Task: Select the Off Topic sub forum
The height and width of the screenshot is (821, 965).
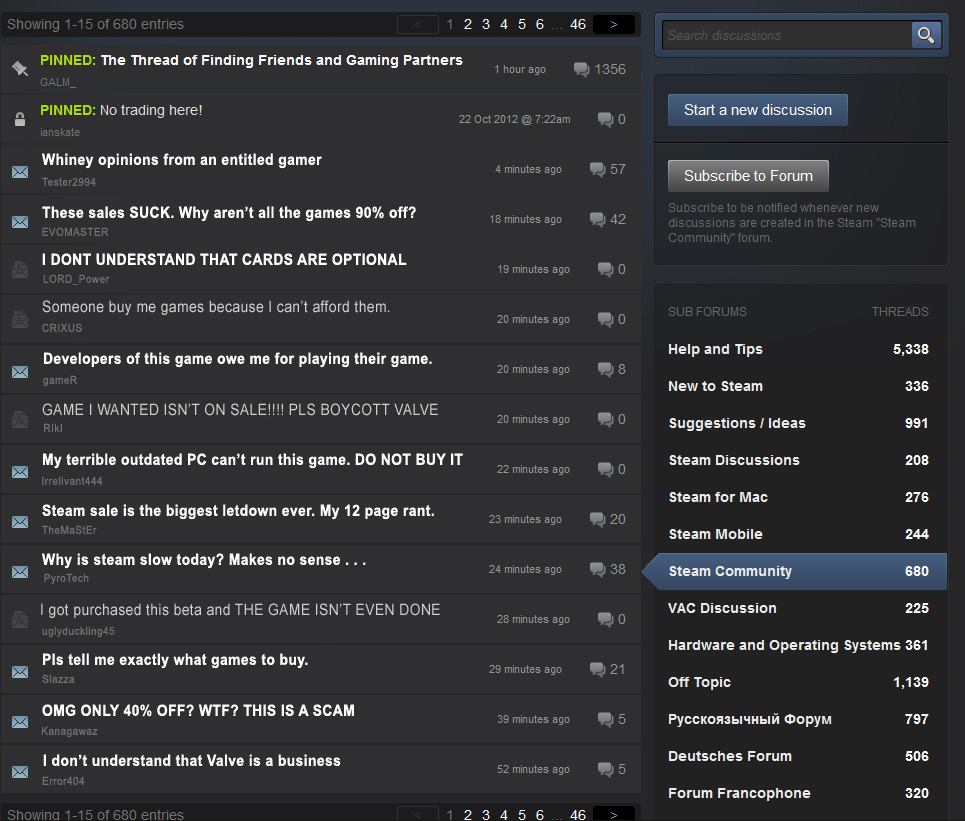Action: 699,682
